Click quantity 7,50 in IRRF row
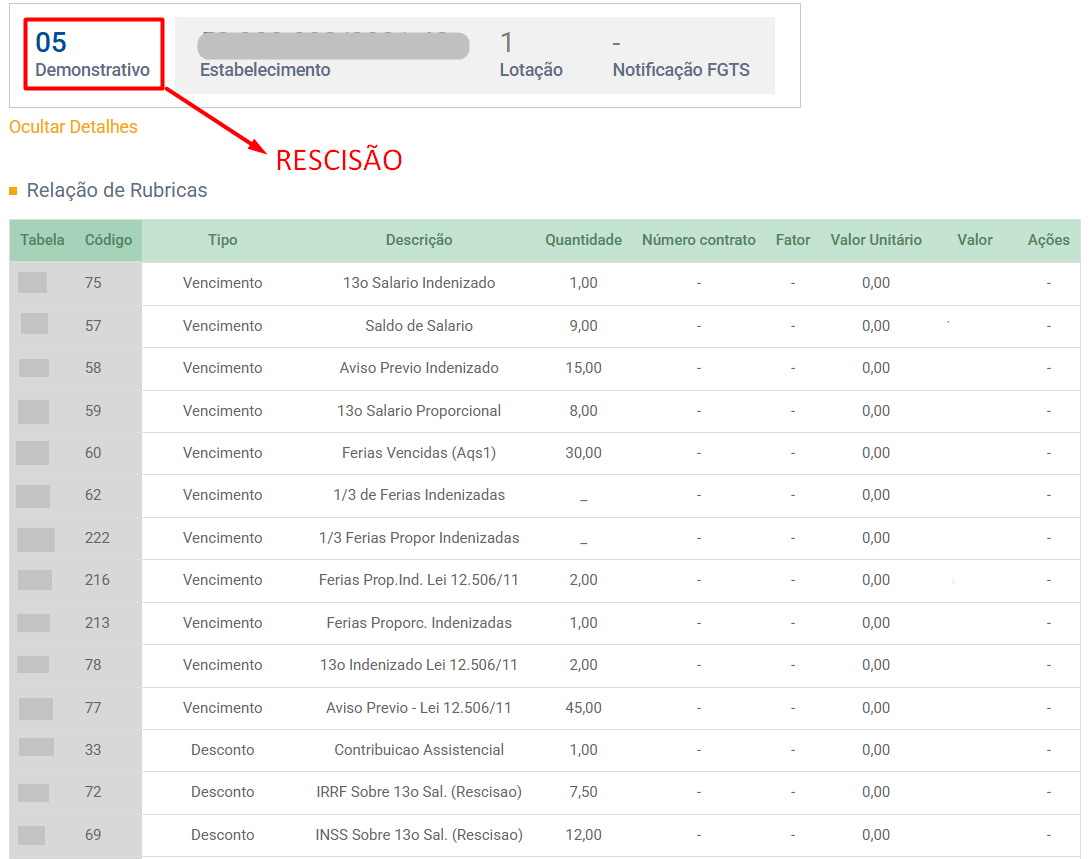Screen dimensions: 1091x859 (x=583, y=792)
